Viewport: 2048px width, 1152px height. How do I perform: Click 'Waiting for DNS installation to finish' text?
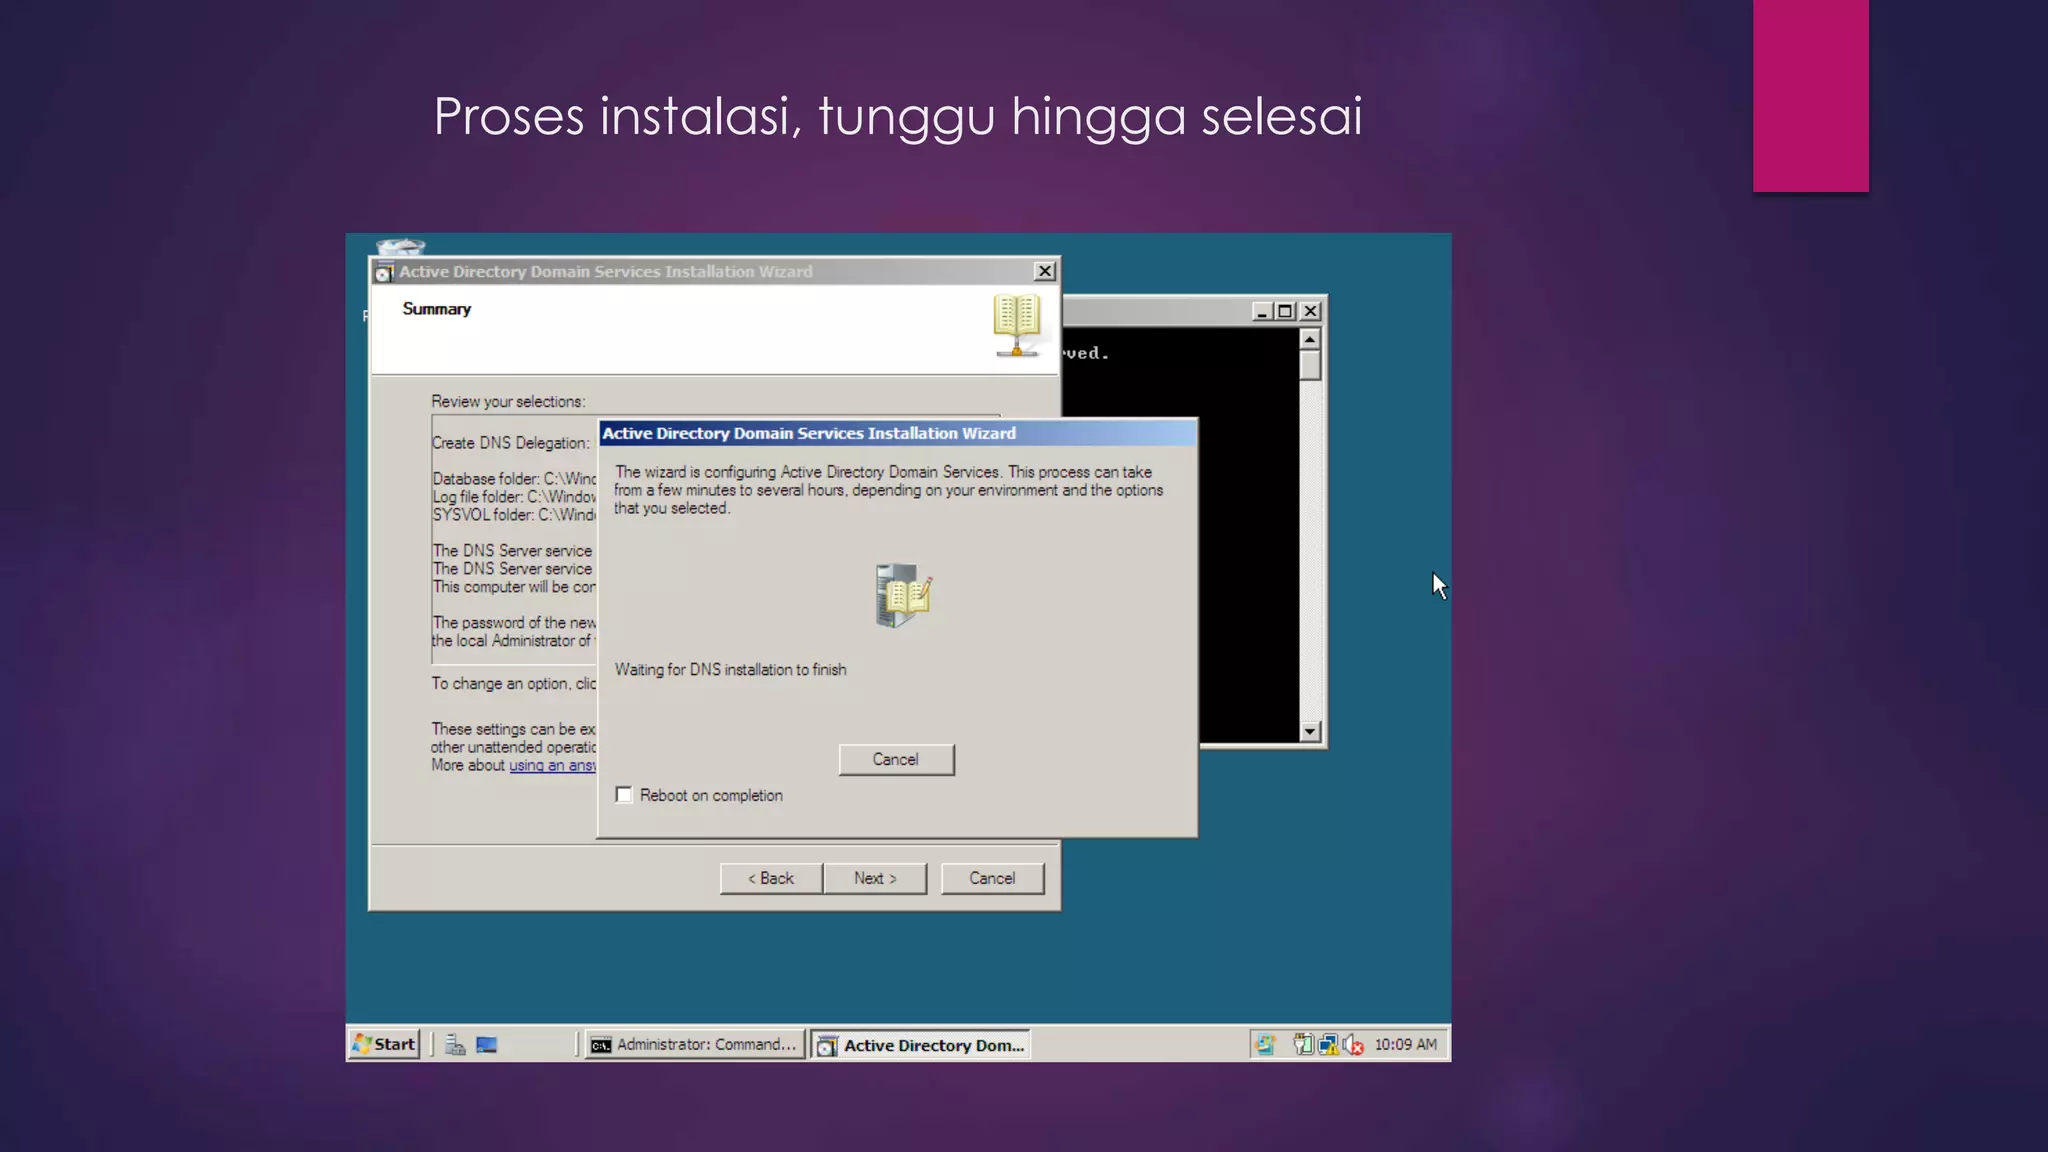(x=730, y=669)
